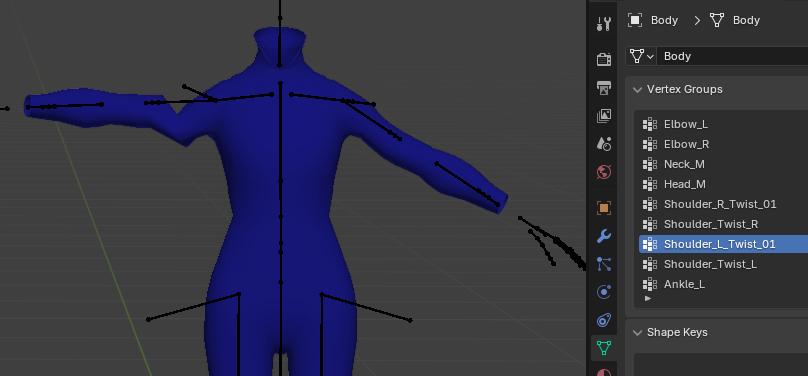Select the Neck_M vertex group
808x376 pixels.
(x=723, y=164)
